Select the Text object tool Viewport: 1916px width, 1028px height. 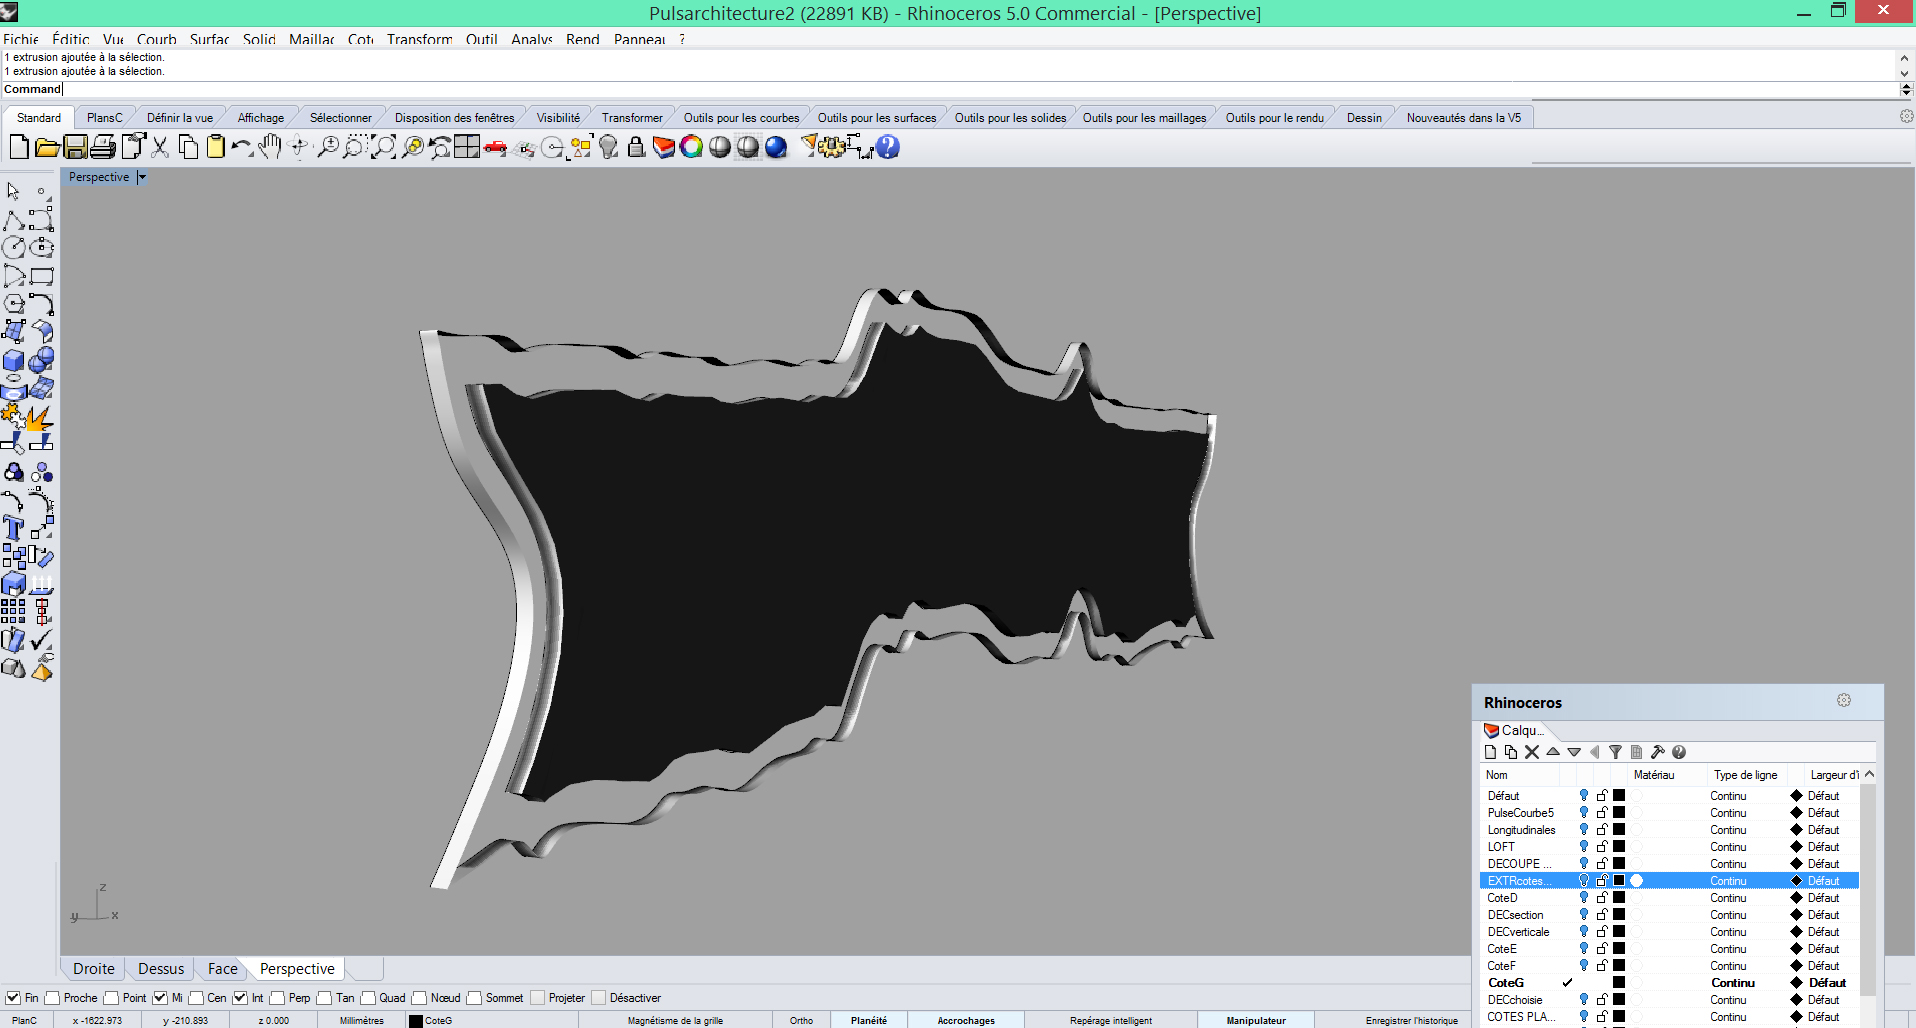pos(14,528)
